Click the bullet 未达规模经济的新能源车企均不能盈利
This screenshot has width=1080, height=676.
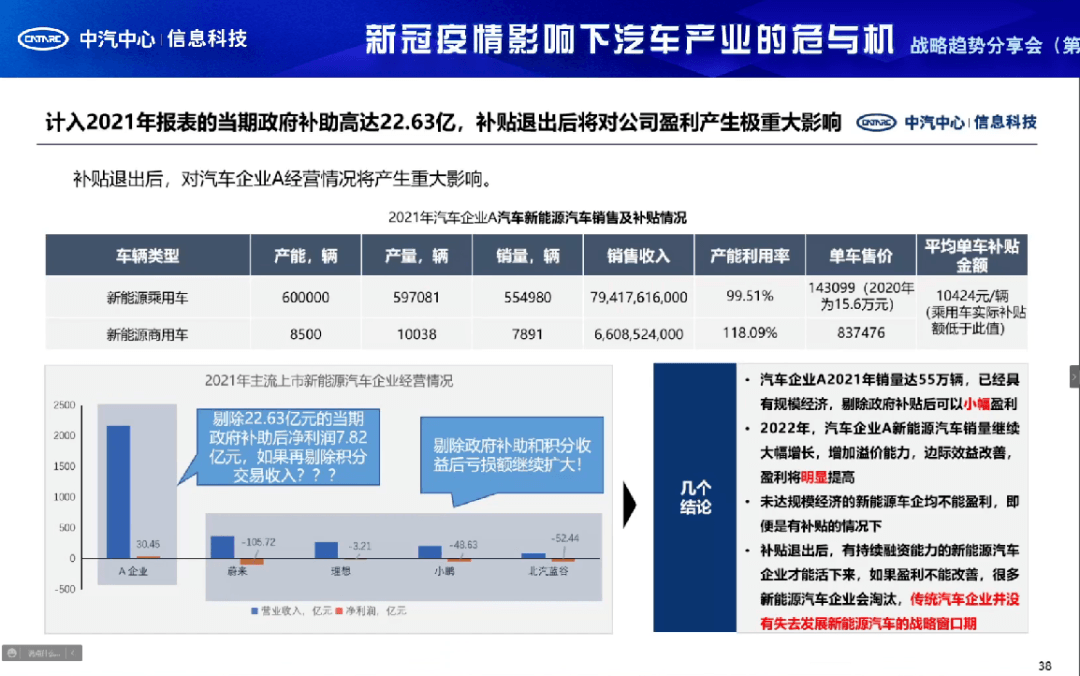889,513
